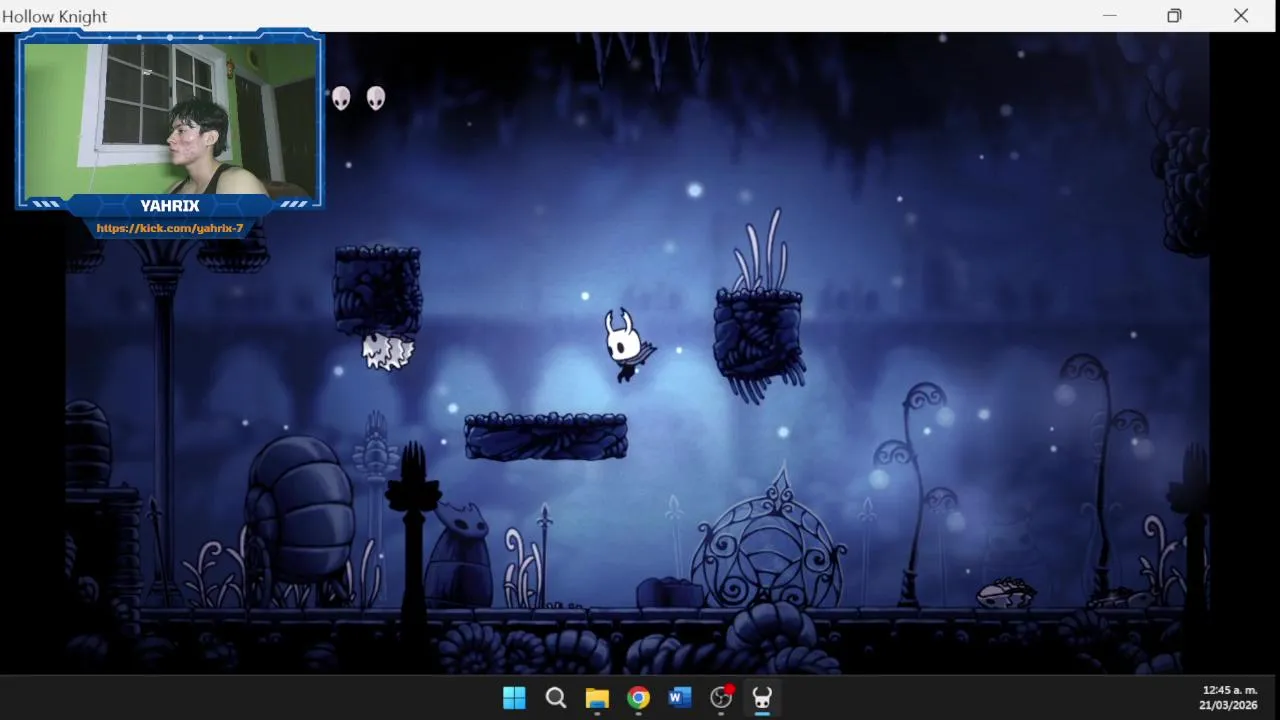Click the first health mask icon
The height and width of the screenshot is (720, 1280).
(x=341, y=98)
